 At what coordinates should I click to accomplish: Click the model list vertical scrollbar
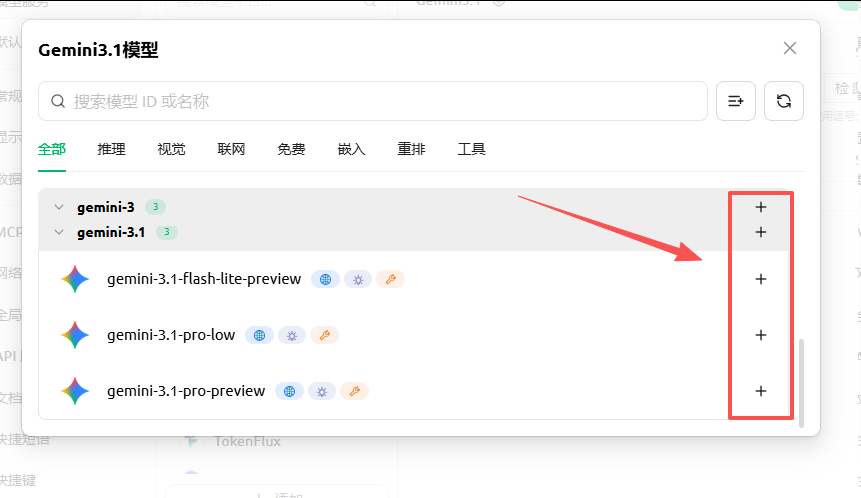tap(802, 383)
